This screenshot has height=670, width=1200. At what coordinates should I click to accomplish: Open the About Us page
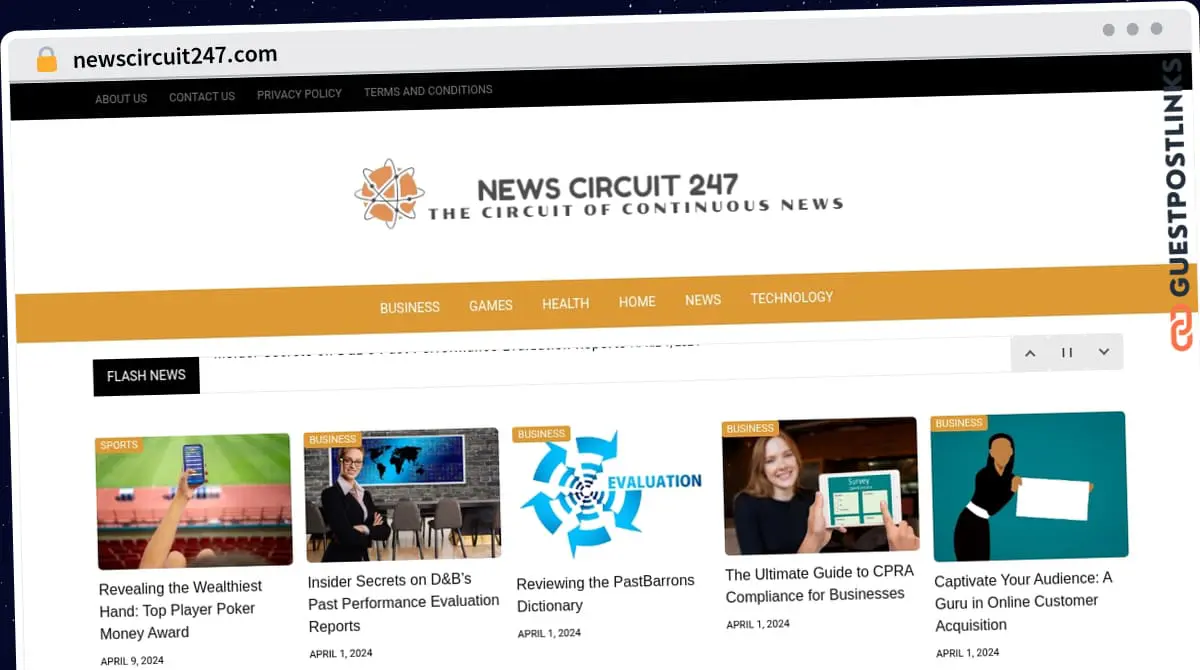click(x=121, y=98)
